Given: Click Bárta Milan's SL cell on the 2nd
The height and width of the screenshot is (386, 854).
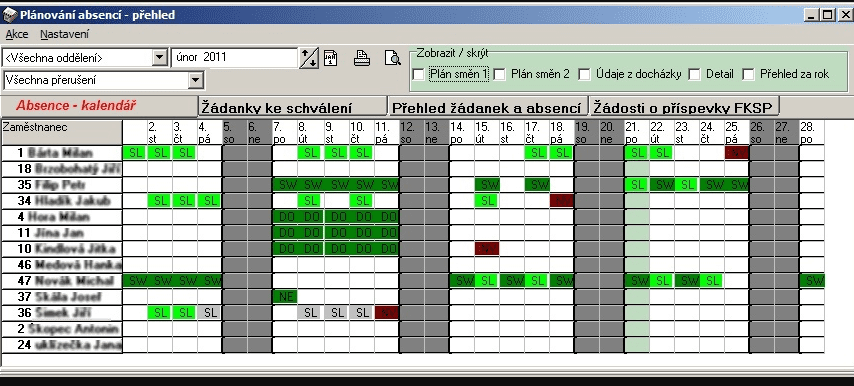Looking at the screenshot, I should point(160,153).
